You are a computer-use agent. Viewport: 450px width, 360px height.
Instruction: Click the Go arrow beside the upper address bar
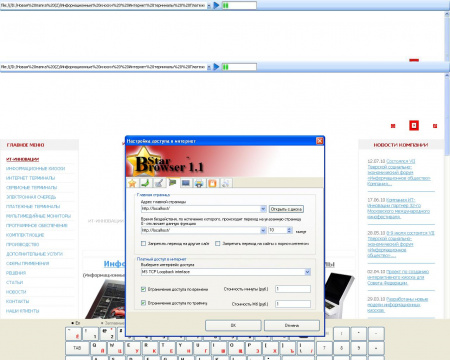click(x=216, y=5)
